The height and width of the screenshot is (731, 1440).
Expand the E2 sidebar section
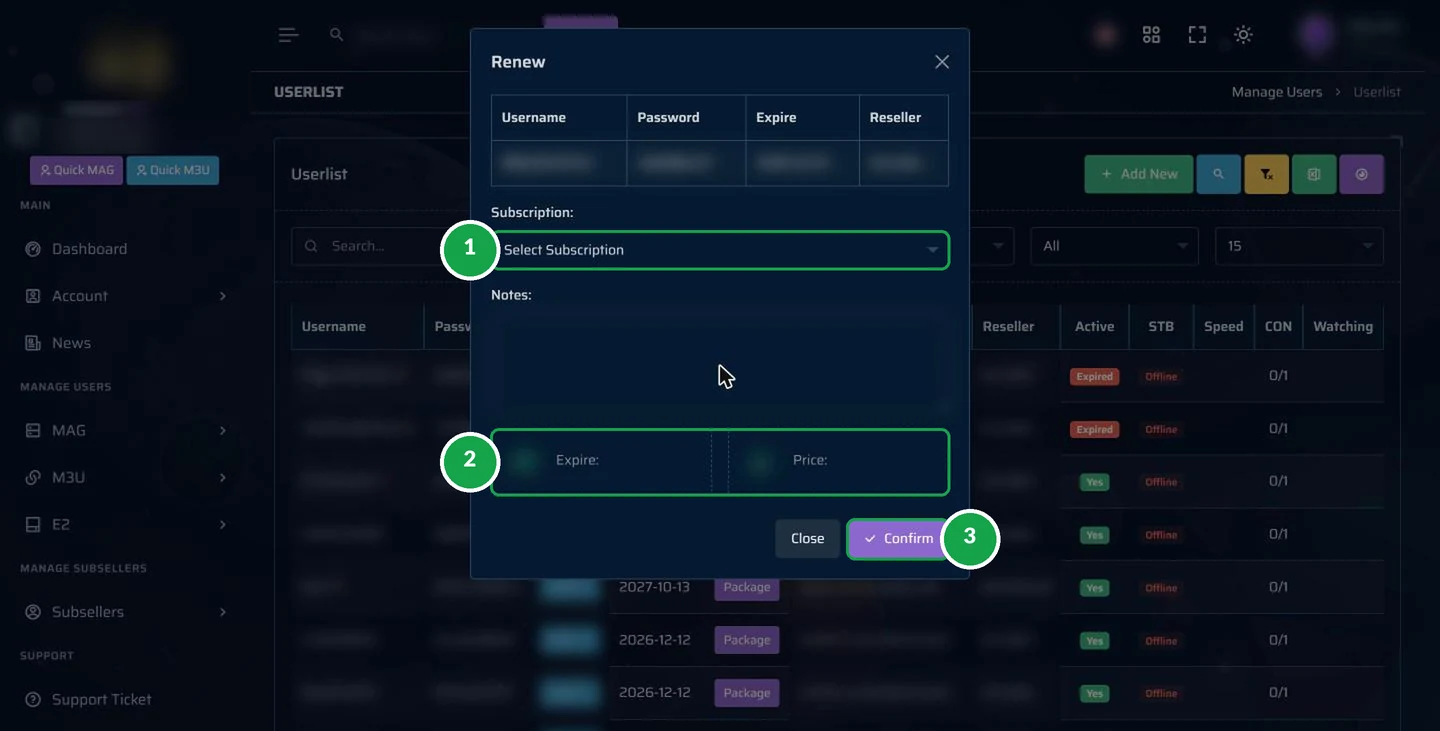[x=125, y=524]
